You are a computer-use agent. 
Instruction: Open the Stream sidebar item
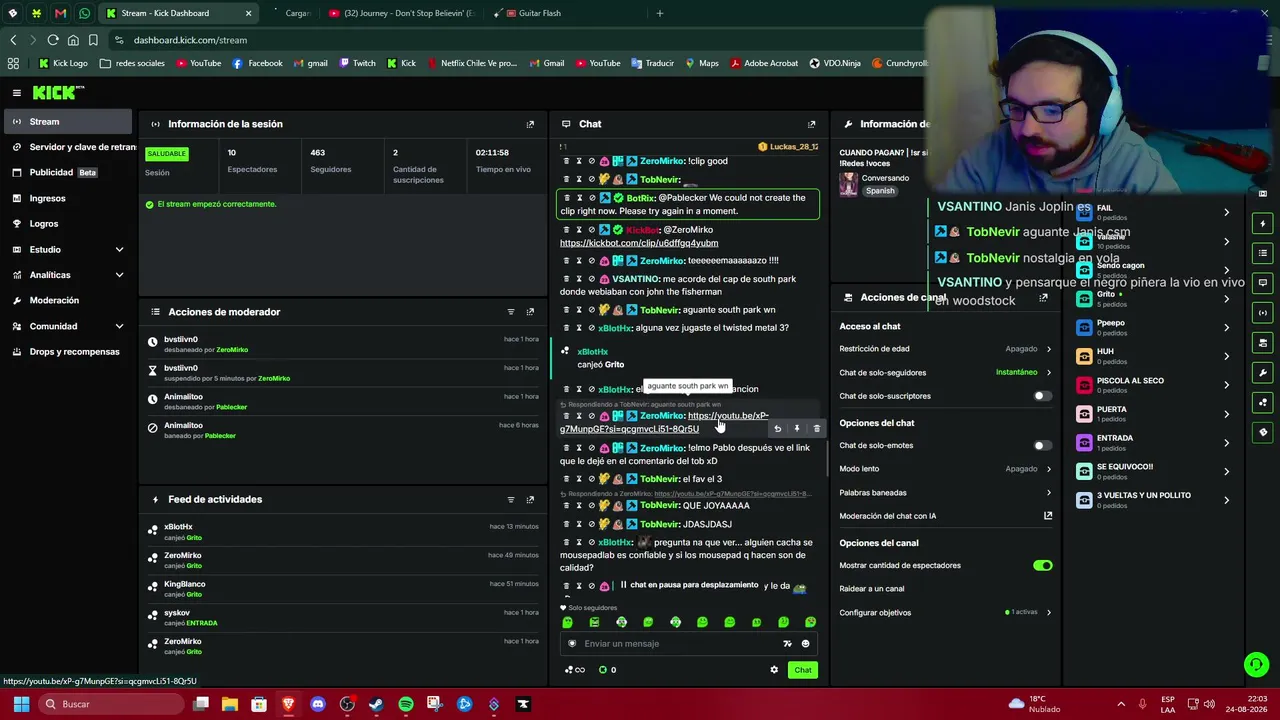point(68,122)
